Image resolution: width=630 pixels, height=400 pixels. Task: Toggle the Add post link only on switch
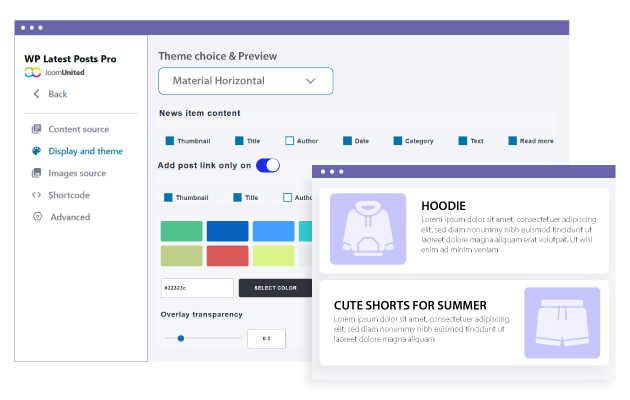point(268,165)
